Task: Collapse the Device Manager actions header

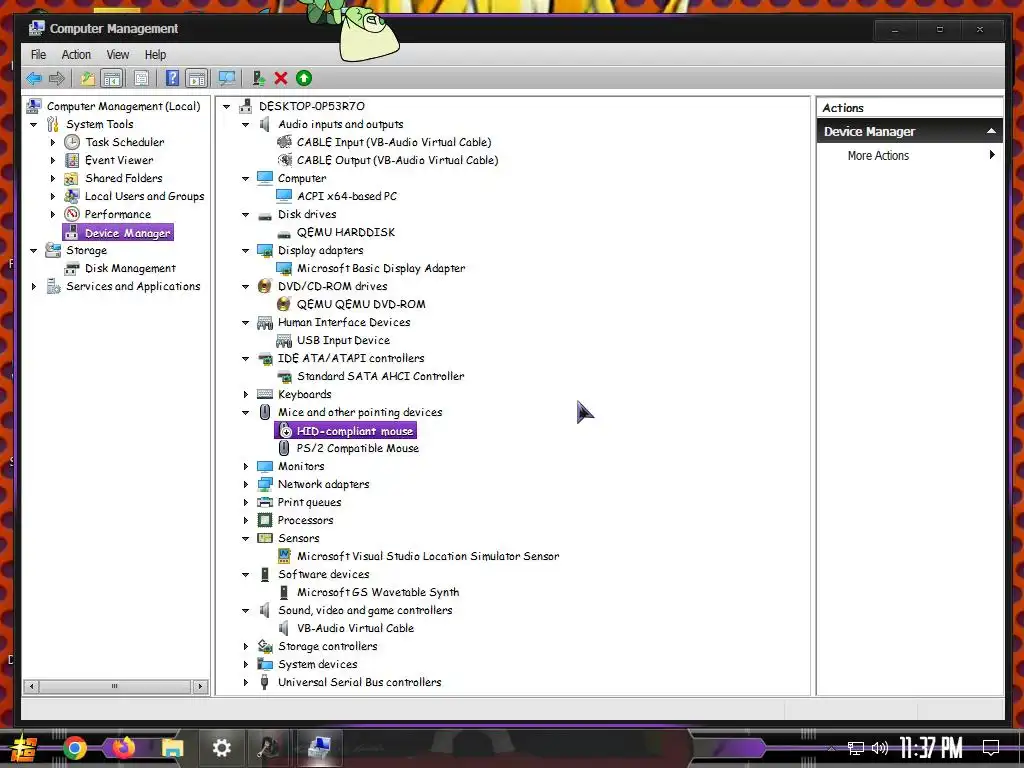Action: (991, 131)
